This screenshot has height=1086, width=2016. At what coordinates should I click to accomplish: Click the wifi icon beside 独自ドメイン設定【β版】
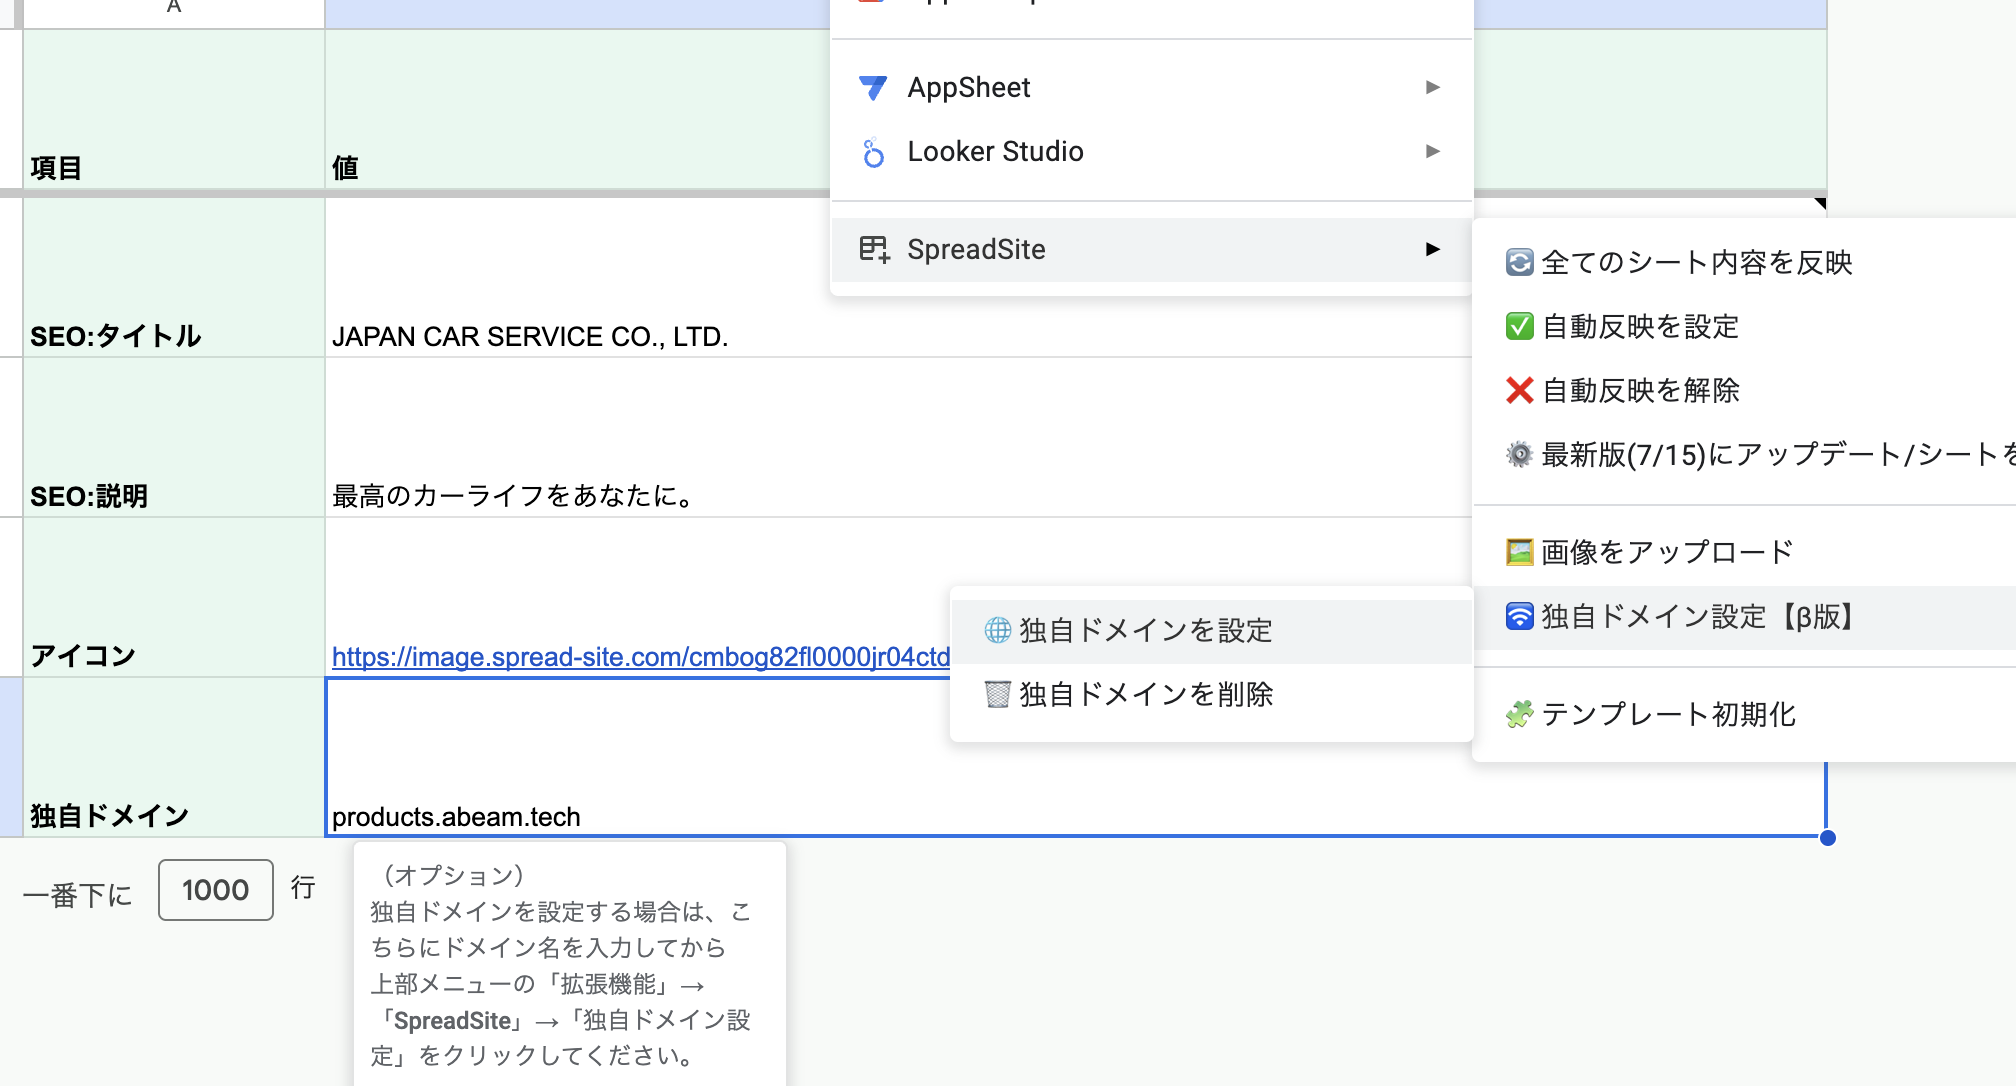click(x=1519, y=617)
